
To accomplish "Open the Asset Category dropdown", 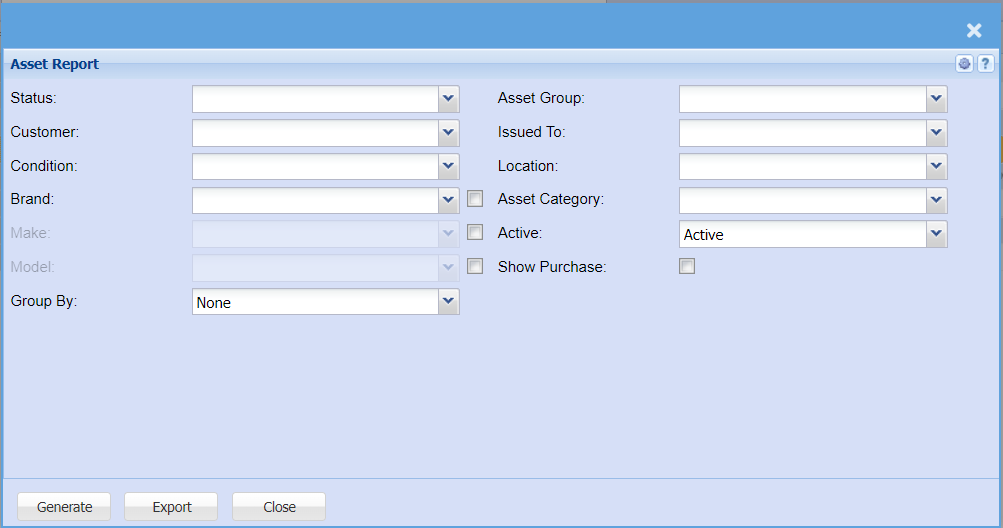I will point(936,201).
